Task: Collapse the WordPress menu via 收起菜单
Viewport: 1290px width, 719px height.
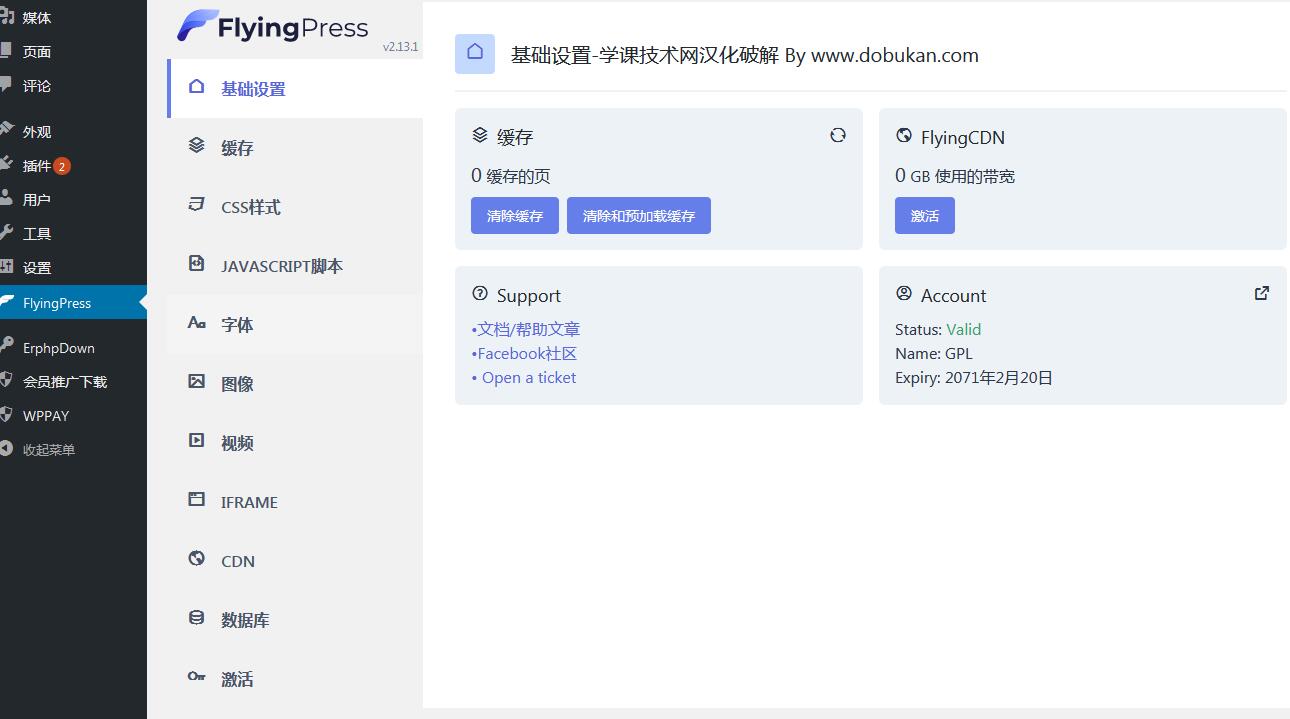Action: coord(48,450)
